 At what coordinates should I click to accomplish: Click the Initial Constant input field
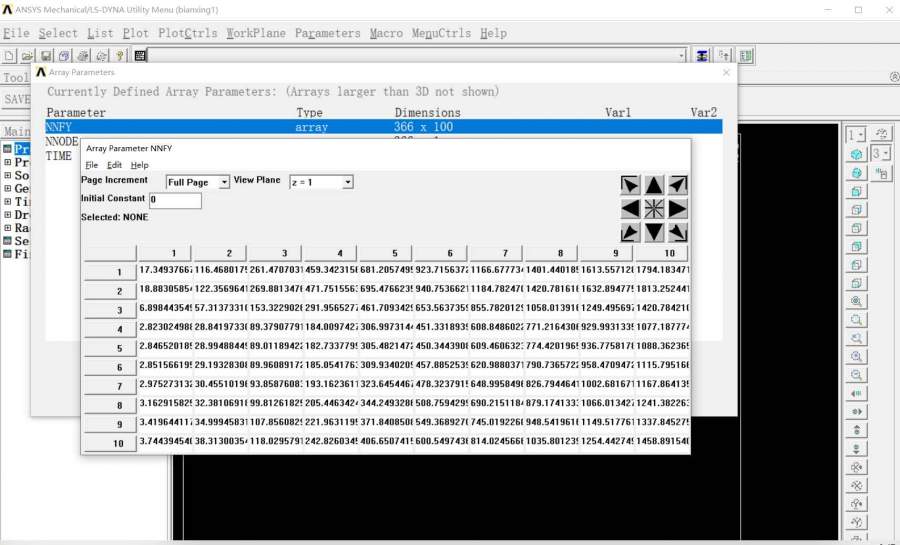point(175,200)
